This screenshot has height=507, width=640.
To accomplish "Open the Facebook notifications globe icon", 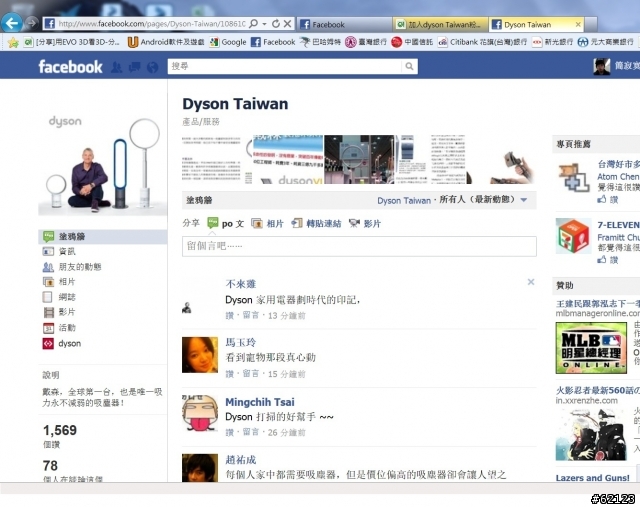I will tap(153, 67).
